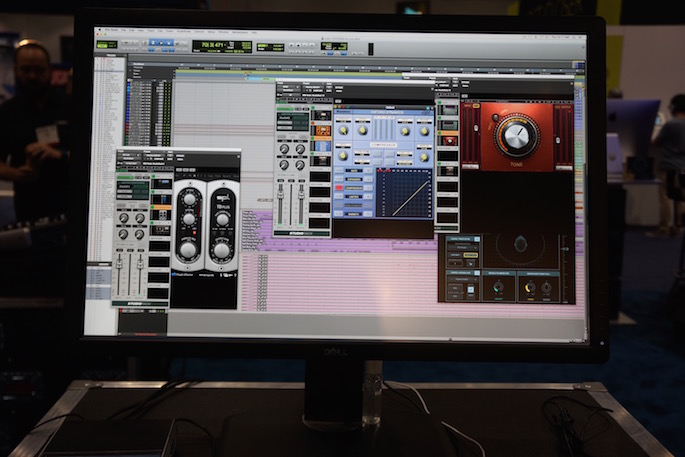Open the Apple menu
Screen dimensions: 685x457
pyautogui.click(x=100, y=30)
